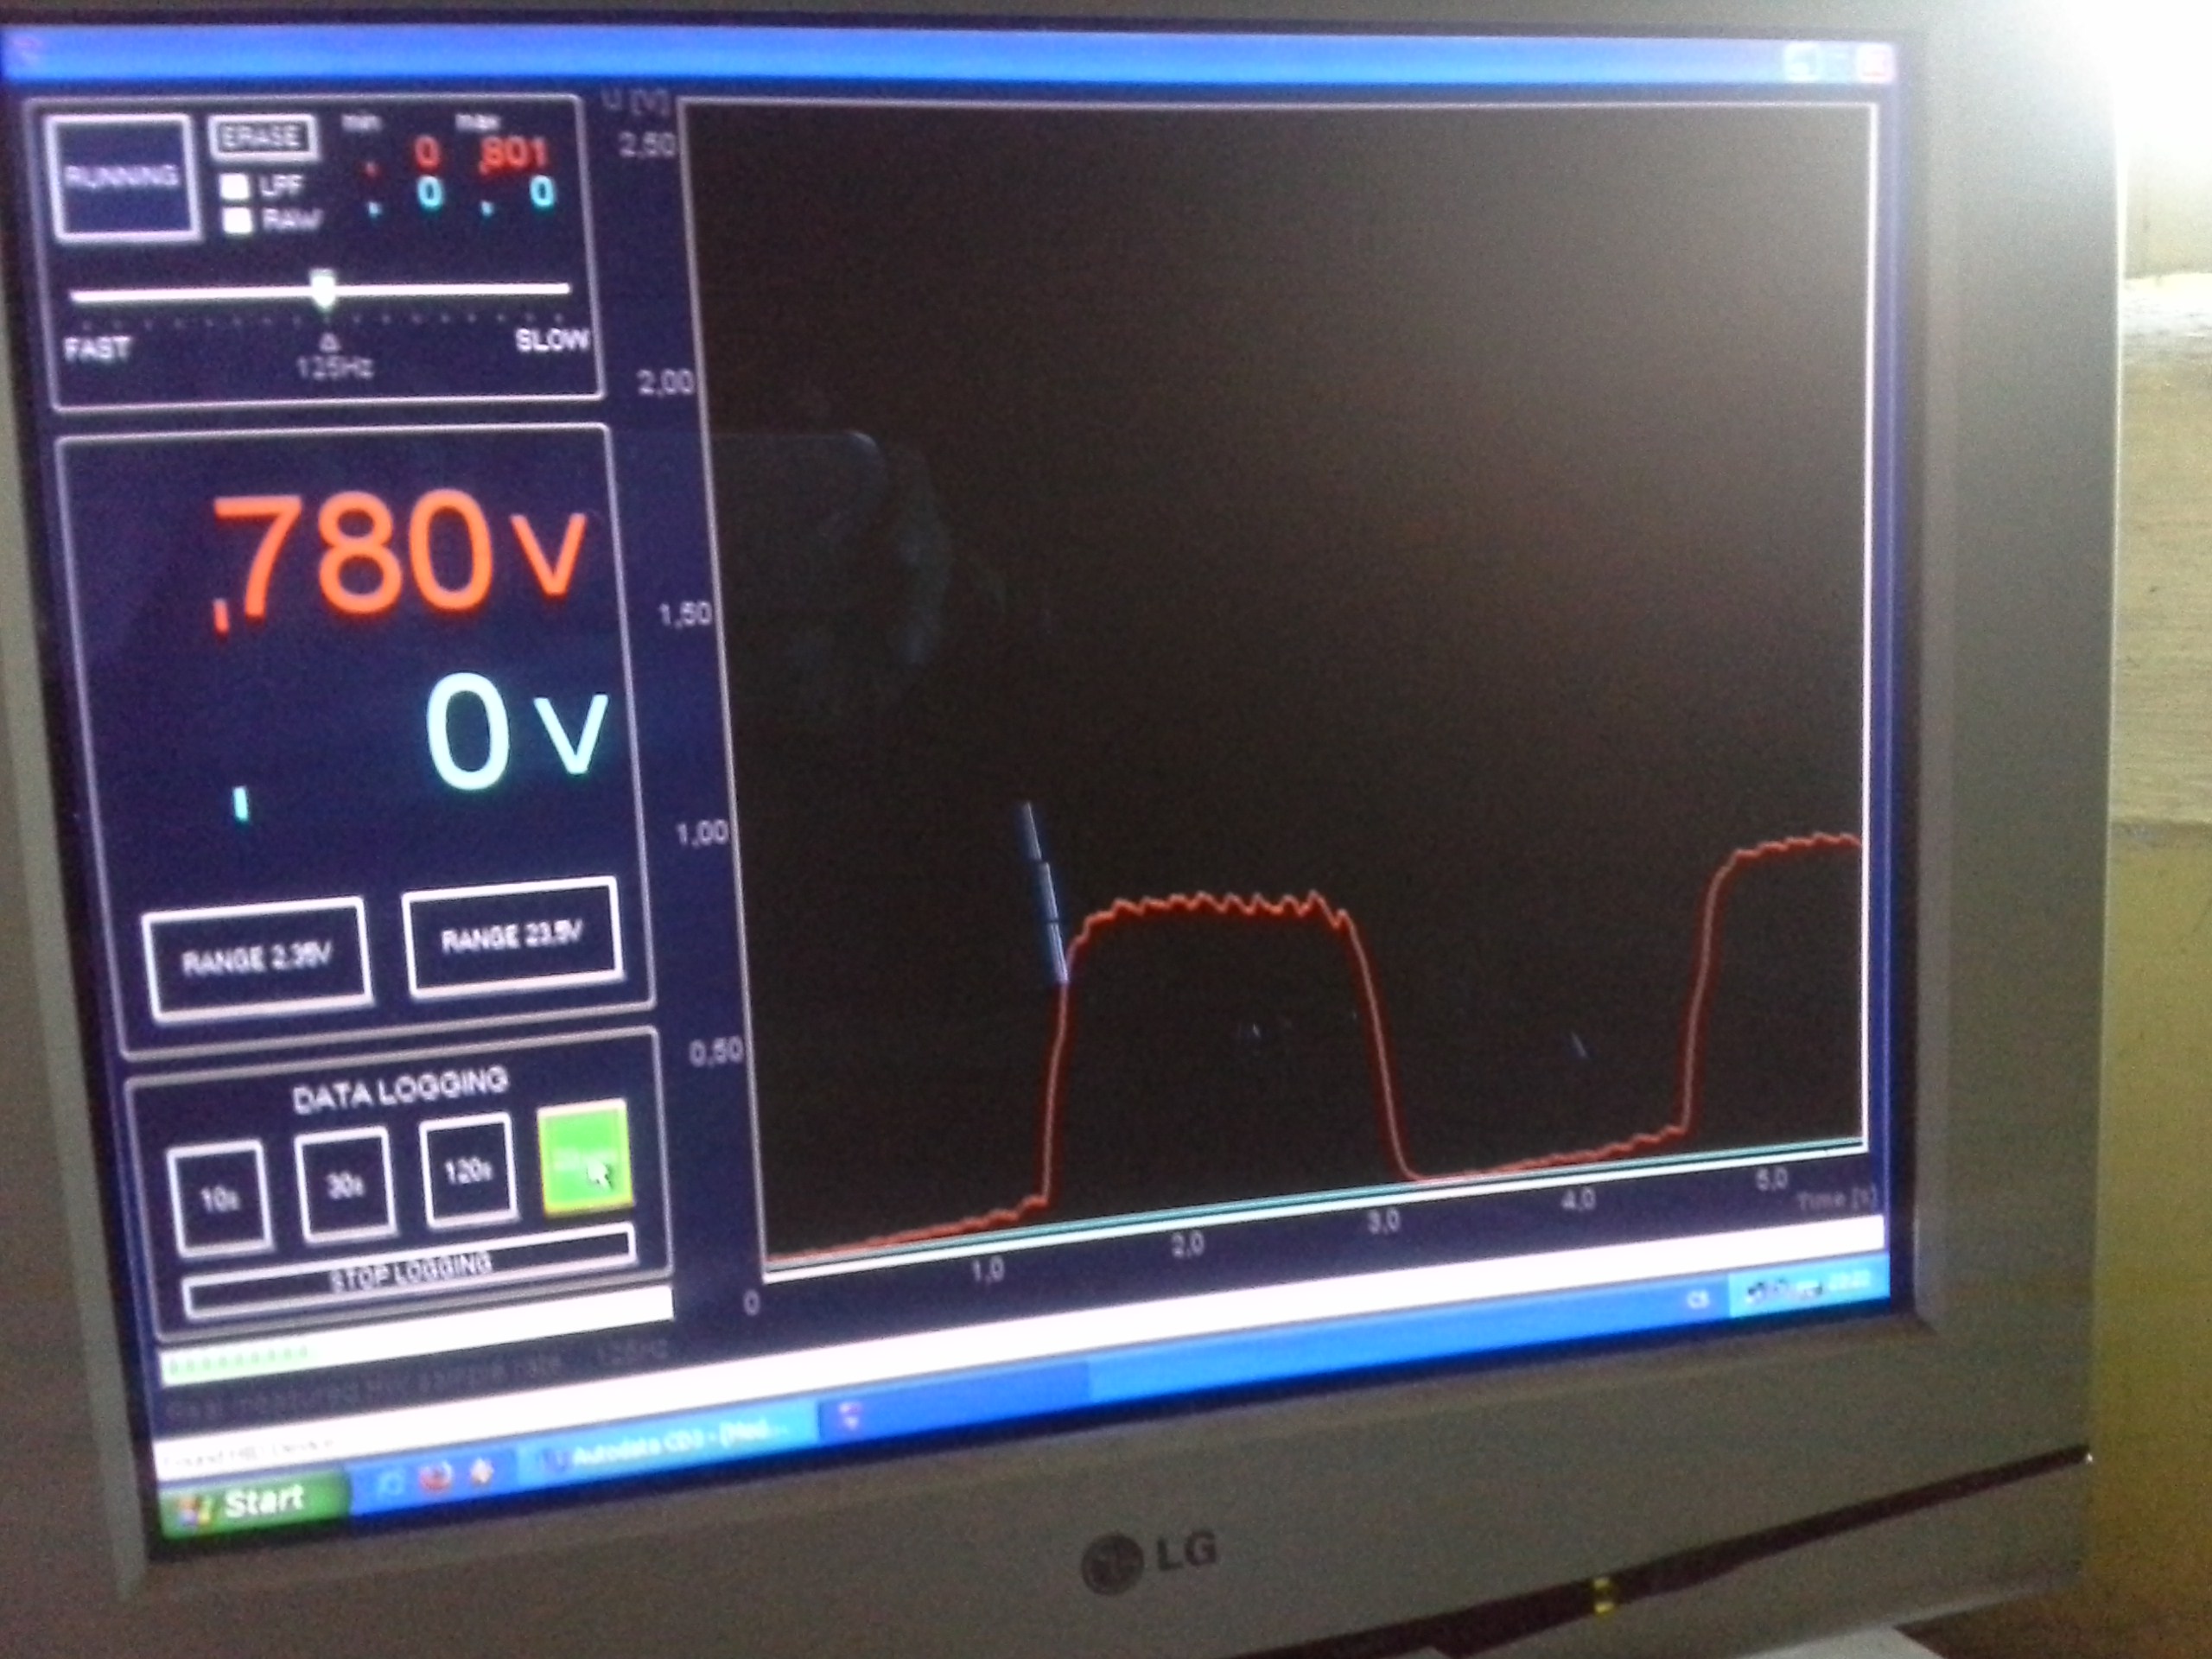2212x1659 pixels.
Task: Click the green data logging button
Action: pyautogui.click(x=584, y=1159)
